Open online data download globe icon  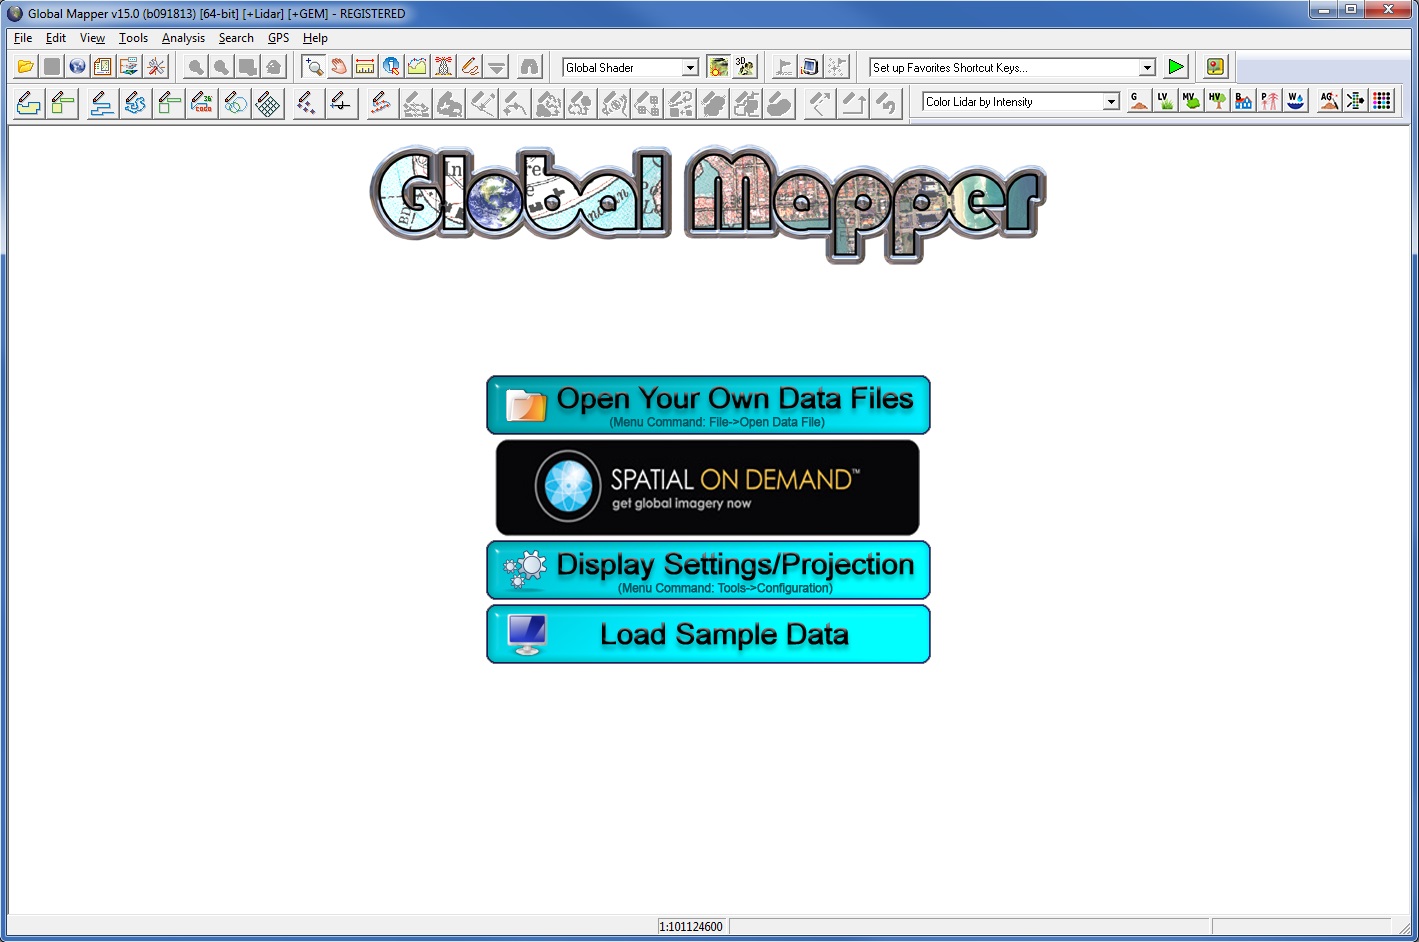[x=77, y=67]
